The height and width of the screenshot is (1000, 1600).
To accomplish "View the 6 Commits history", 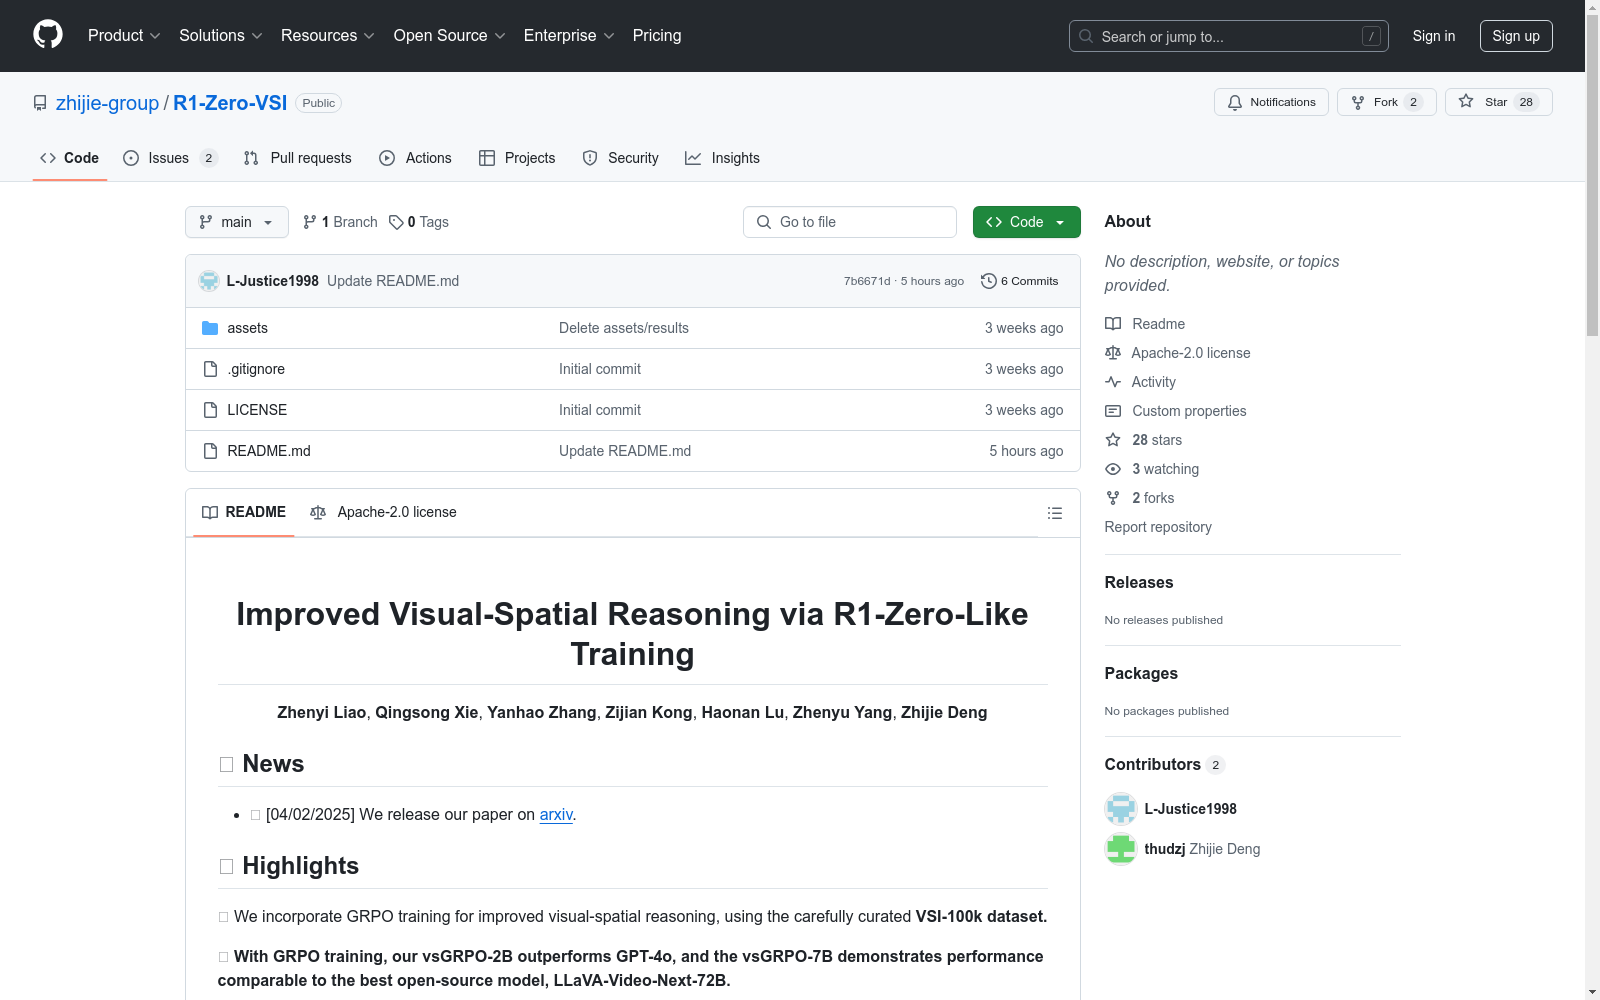I will click(1020, 281).
